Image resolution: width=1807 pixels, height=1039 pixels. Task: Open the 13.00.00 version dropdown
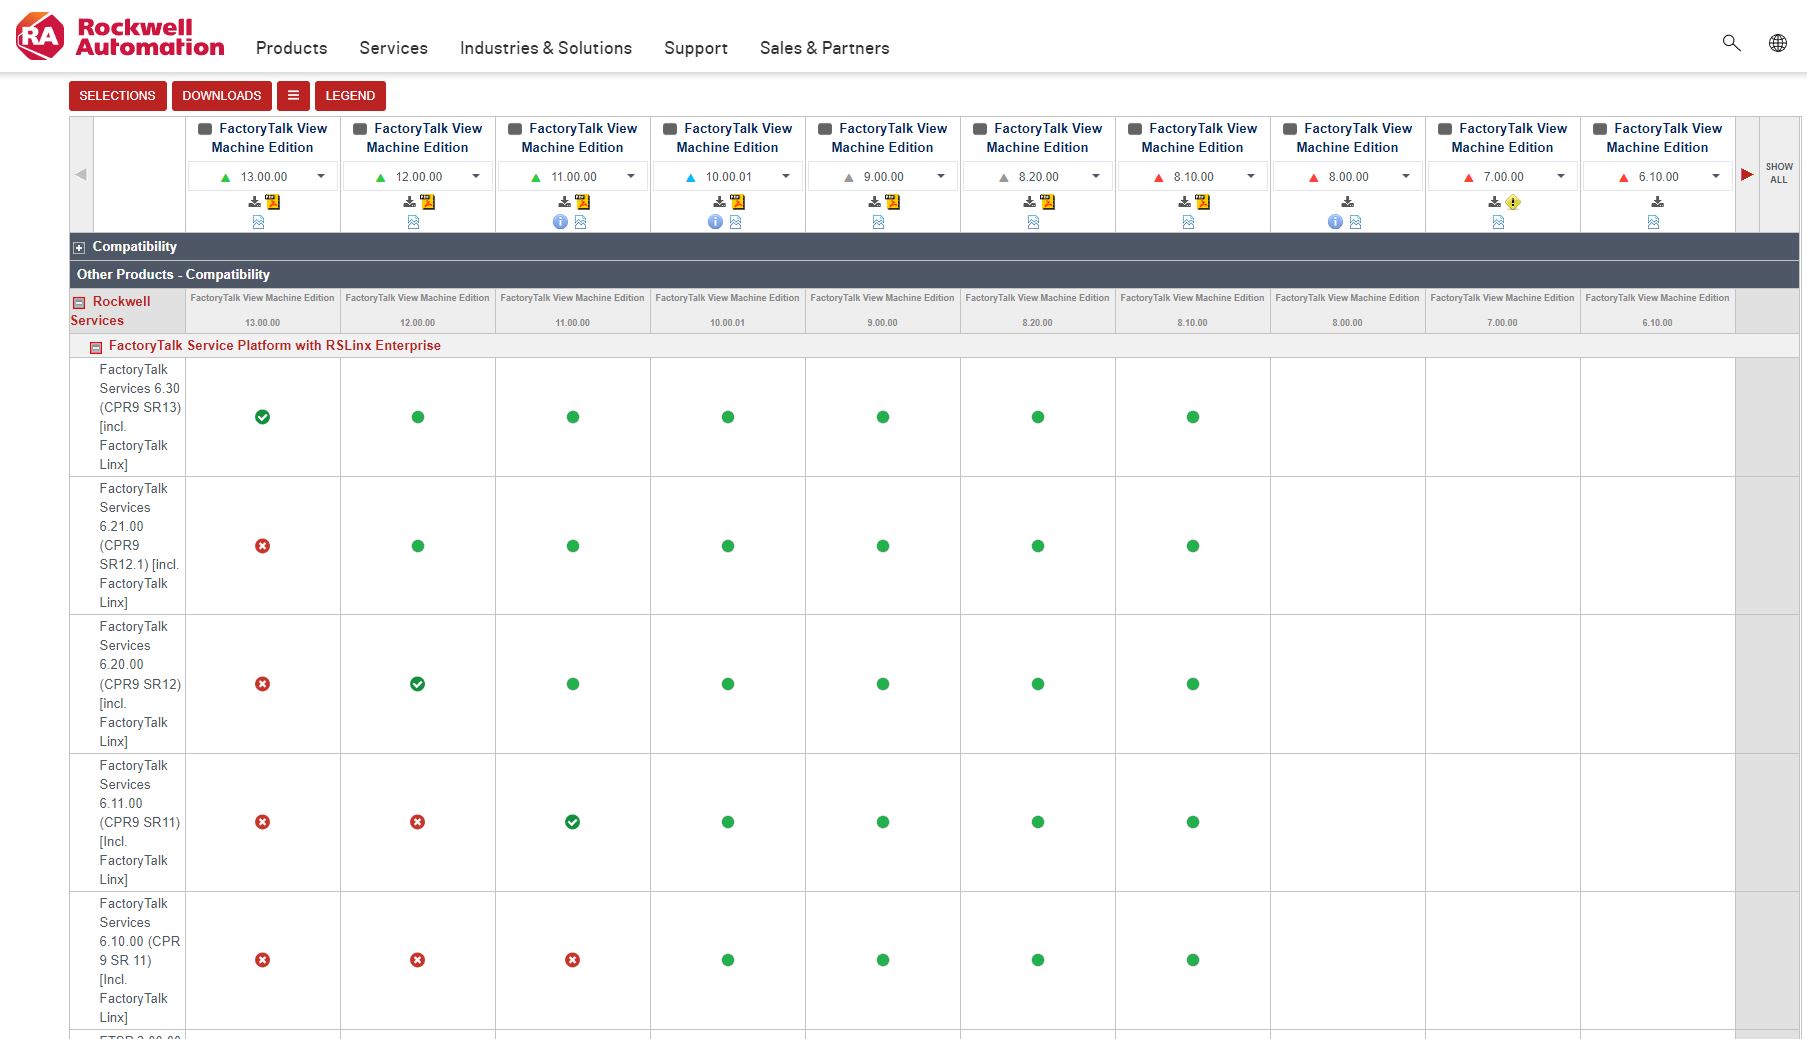pos(263,177)
